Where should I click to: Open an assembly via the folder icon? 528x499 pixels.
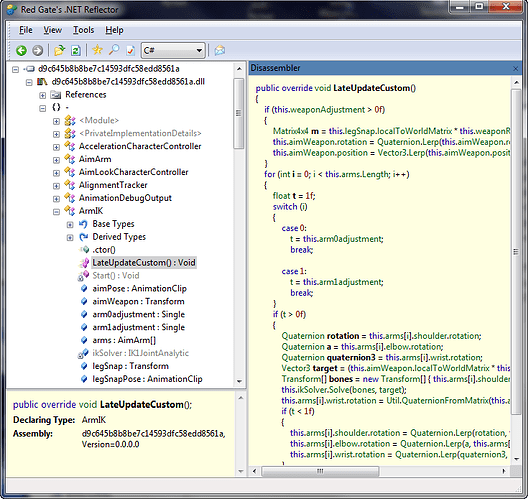[59, 51]
